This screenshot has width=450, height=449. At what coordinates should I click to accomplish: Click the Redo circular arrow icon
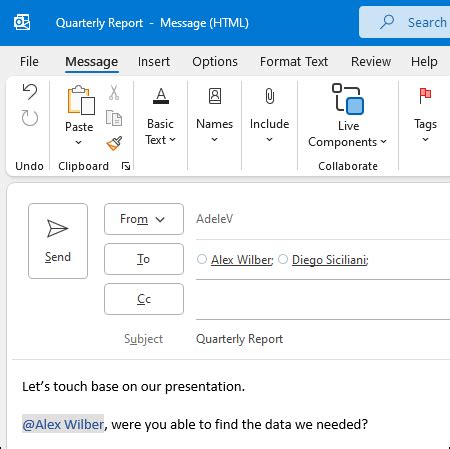[x=30, y=118]
